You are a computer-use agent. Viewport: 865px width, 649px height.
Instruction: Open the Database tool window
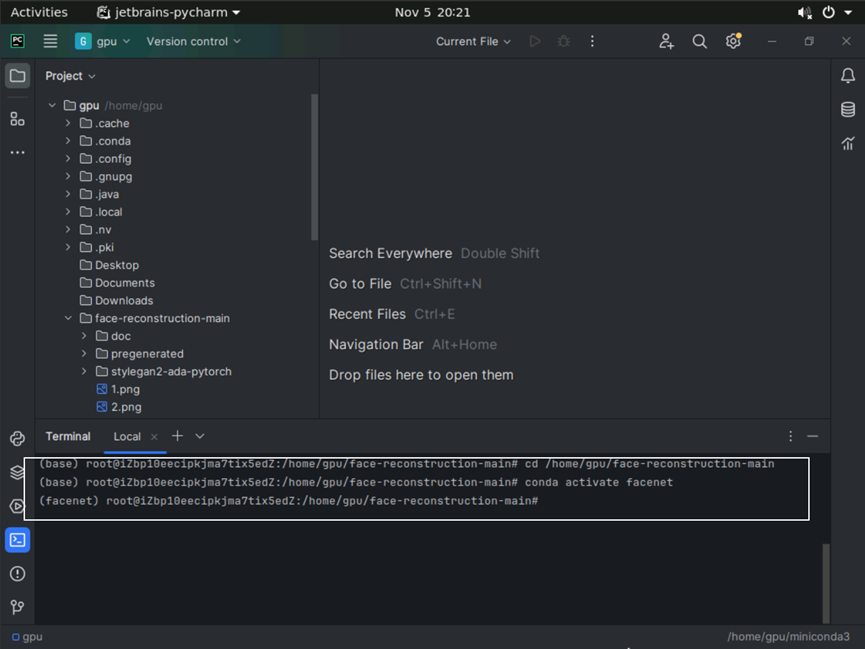(x=848, y=109)
